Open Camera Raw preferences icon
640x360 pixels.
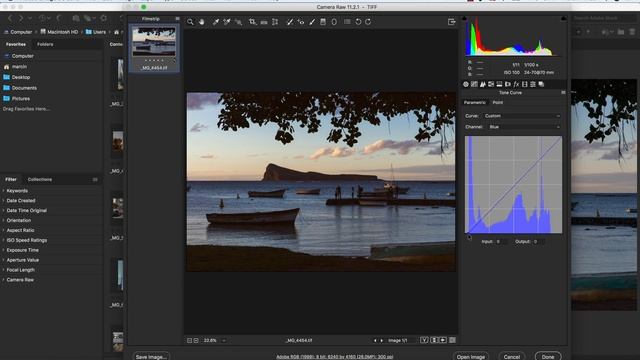[x=347, y=22]
